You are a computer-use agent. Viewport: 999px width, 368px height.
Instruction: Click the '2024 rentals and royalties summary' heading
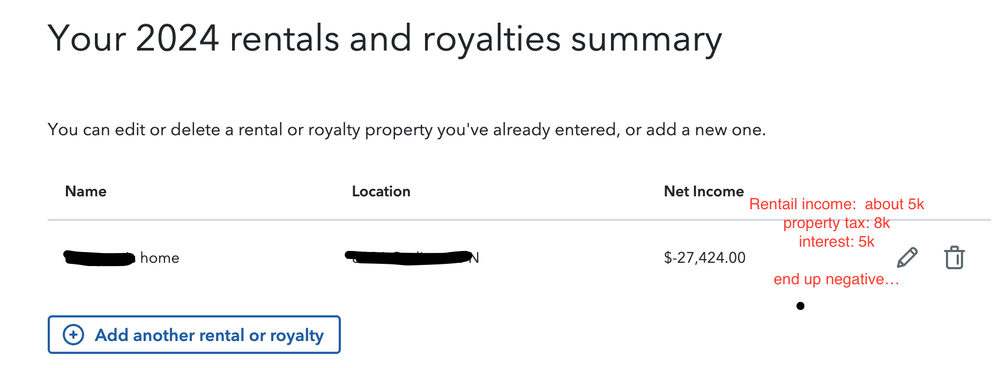[x=385, y=39]
